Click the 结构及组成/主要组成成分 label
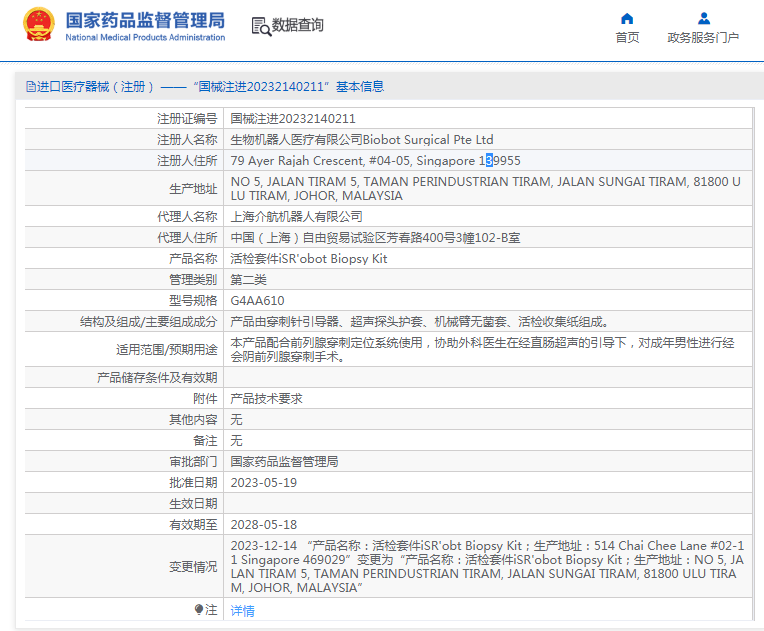Screen dimensions: 764x631 click(149, 322)
